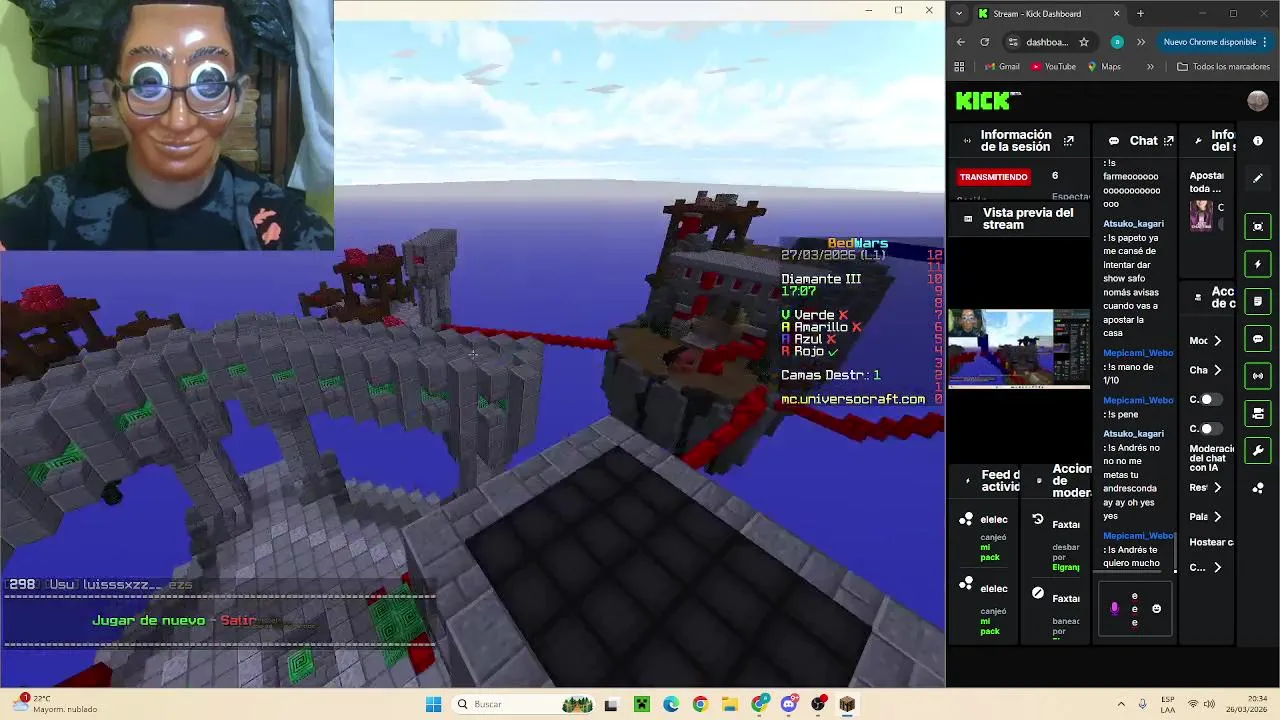Image resolution: width=1280 pixels, height=720 pixels.
Task: Open the Chrome profile avatar icon
Action: pyautogui.click(x=1117, y=42)
